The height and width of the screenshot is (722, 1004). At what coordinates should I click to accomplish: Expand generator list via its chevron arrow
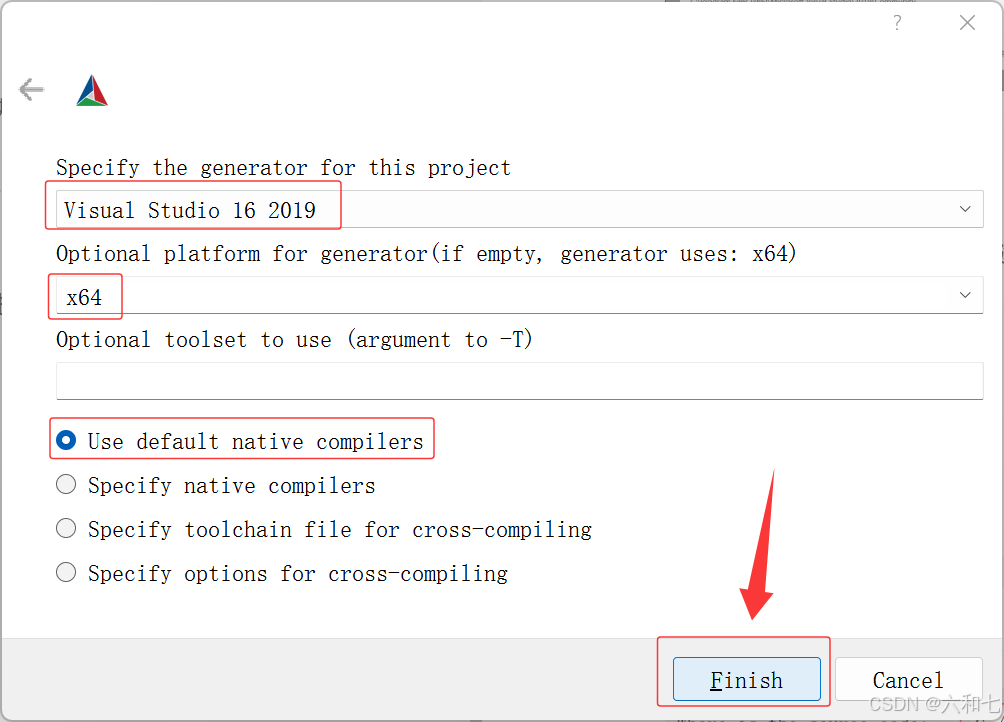[965, 209]
